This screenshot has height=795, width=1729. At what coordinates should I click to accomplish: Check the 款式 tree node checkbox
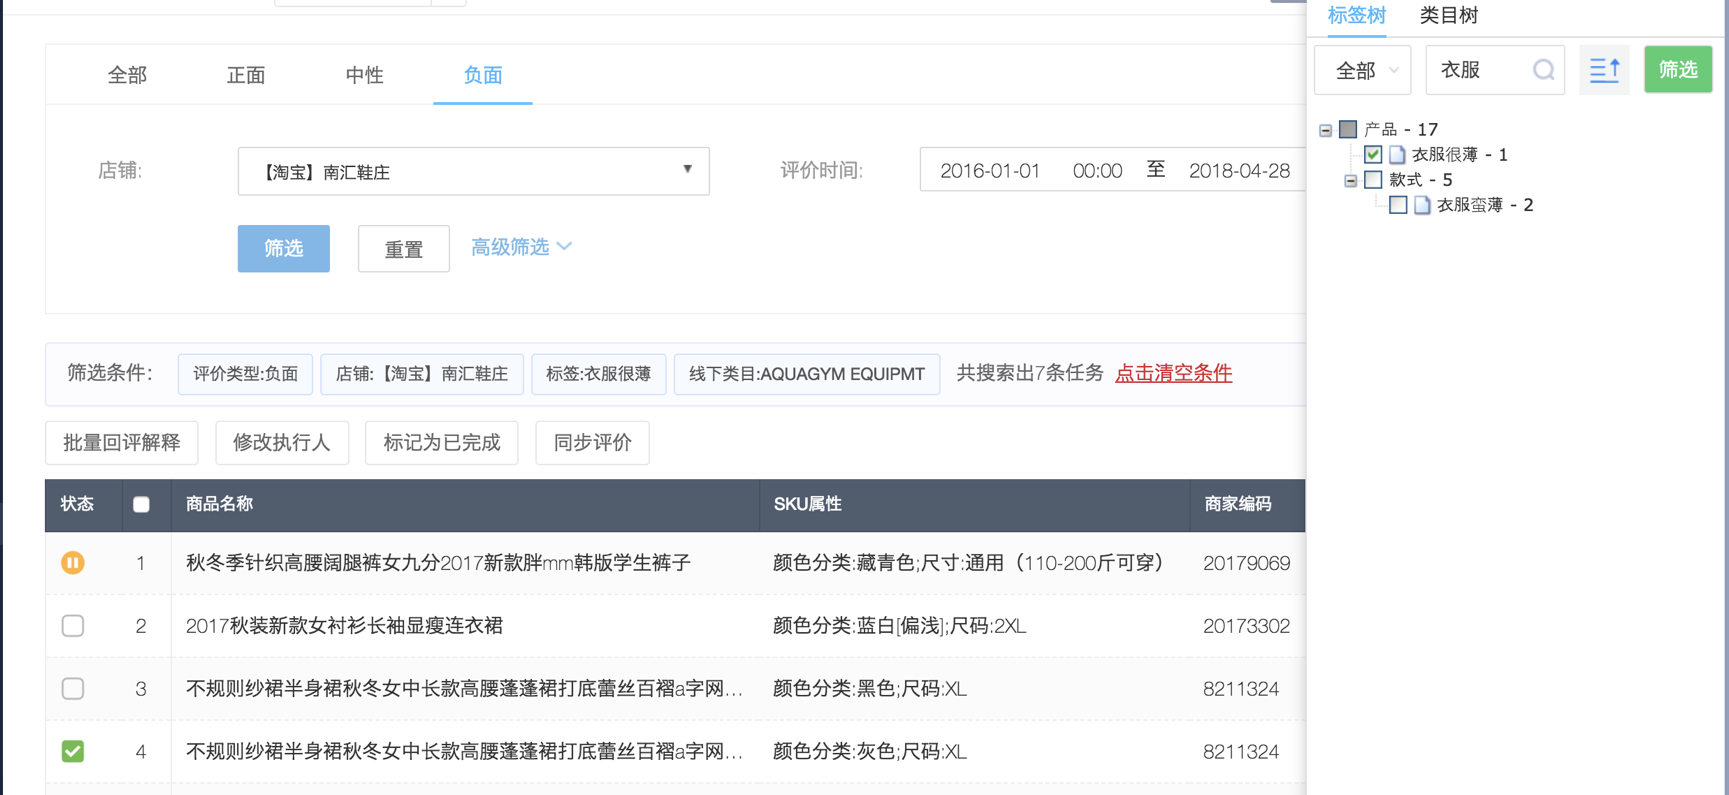1373,180
